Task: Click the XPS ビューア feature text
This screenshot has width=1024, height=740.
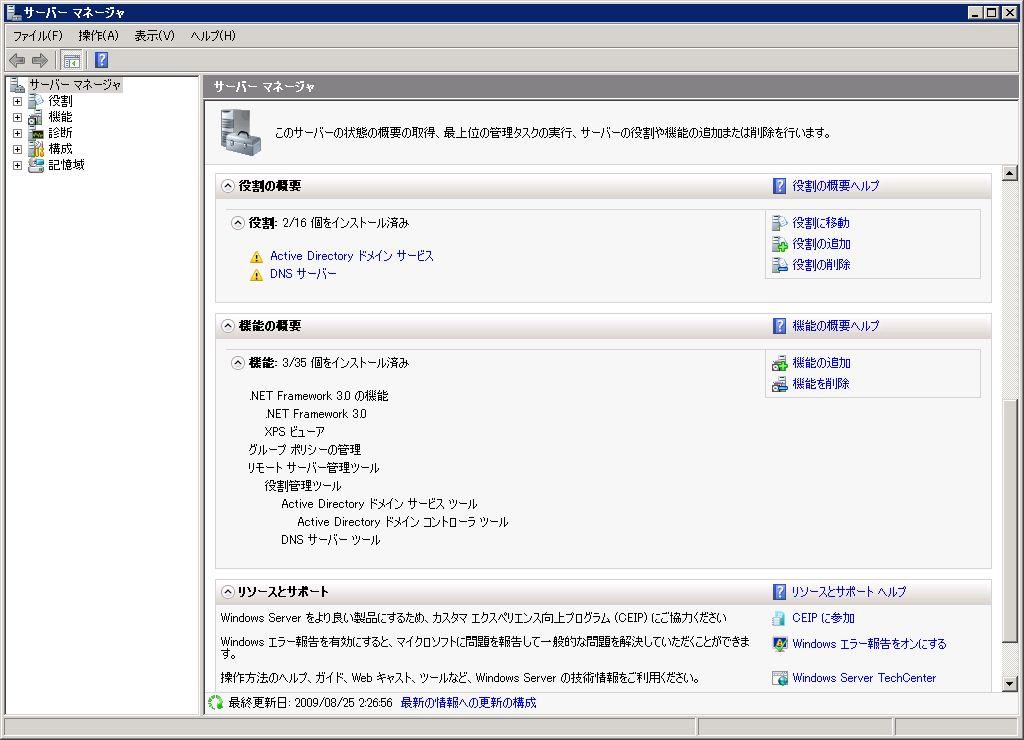Action: click(295, 432)
